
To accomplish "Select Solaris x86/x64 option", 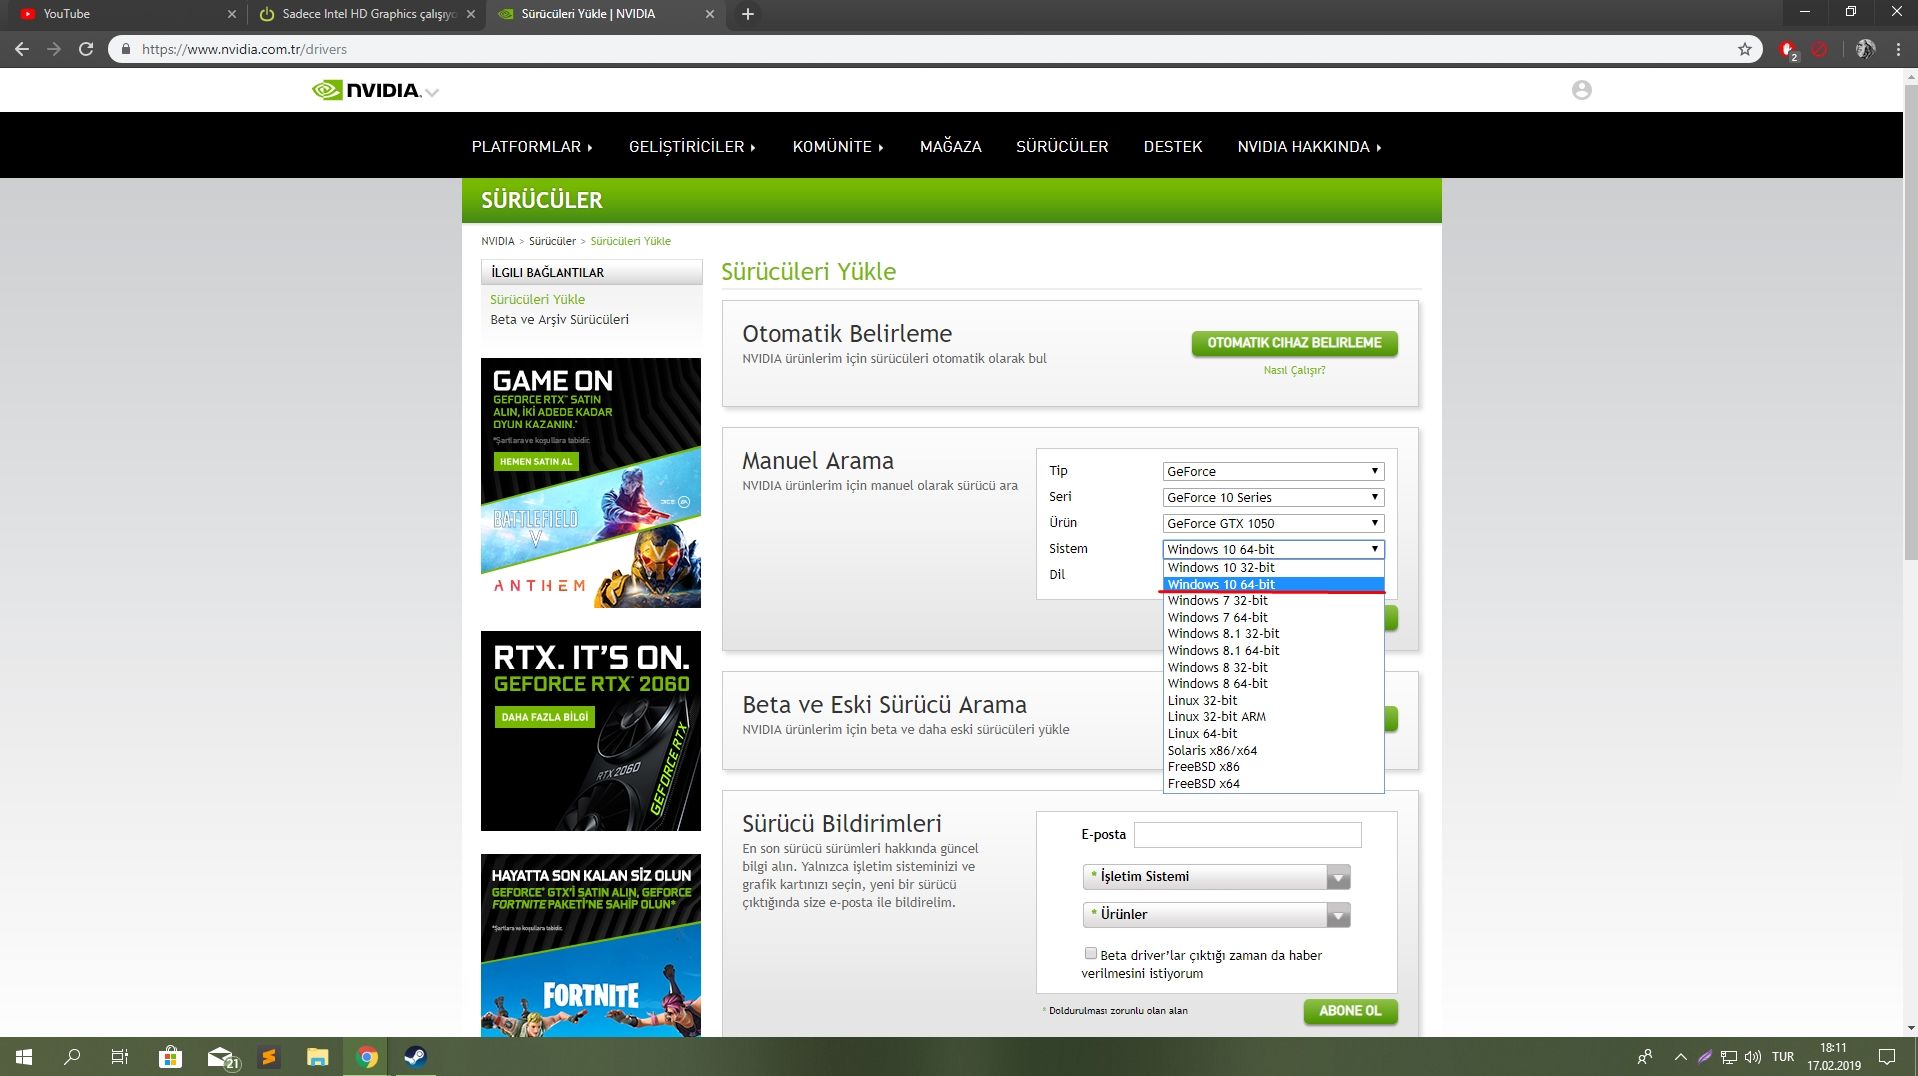I will 1273,750.
